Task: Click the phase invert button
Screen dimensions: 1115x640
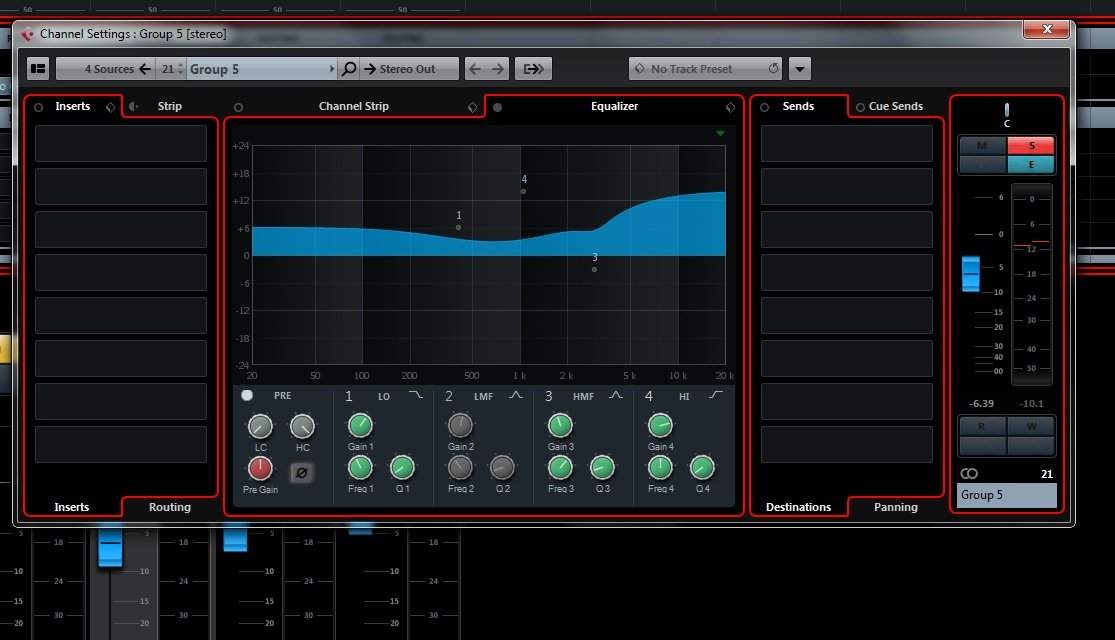Action: pyautogui.click(x=300, y=472)
